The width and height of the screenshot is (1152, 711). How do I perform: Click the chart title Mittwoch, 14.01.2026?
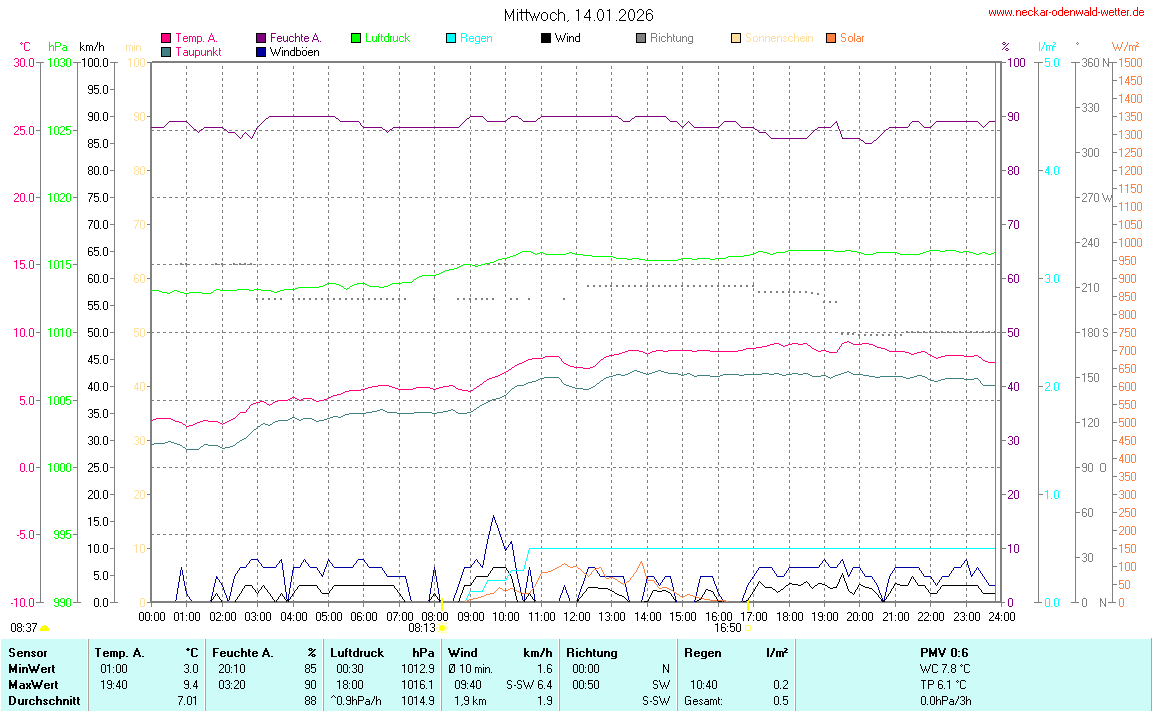click(x=579, y=15)
